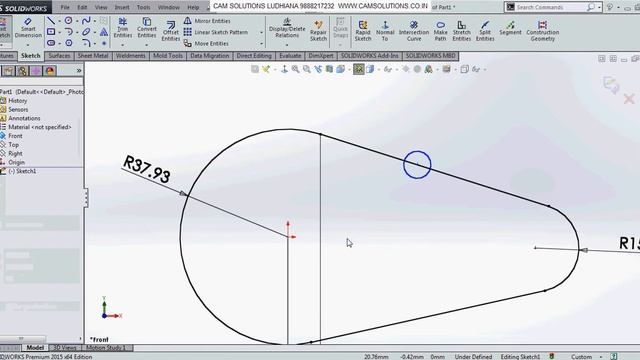Click the Normal To icon

(x=385, y=25)
